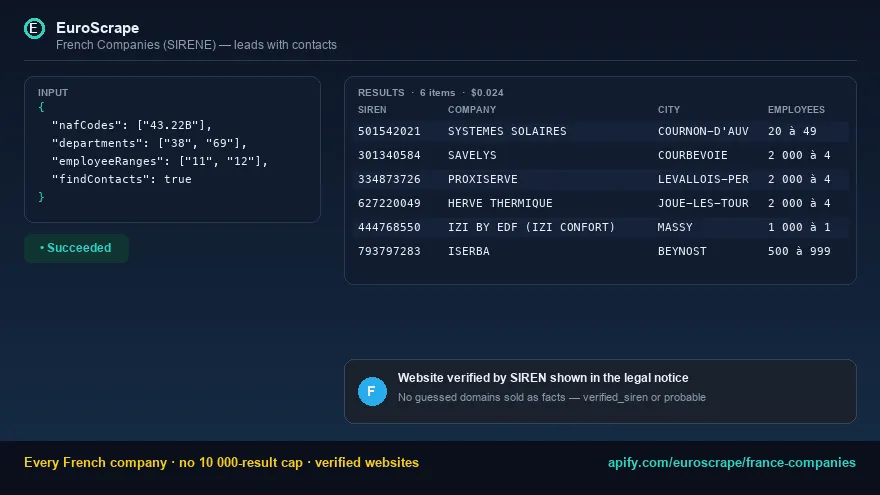
Task: Click SYSTEMES SOLAIRES company name
Action: (x=507, y=131)
